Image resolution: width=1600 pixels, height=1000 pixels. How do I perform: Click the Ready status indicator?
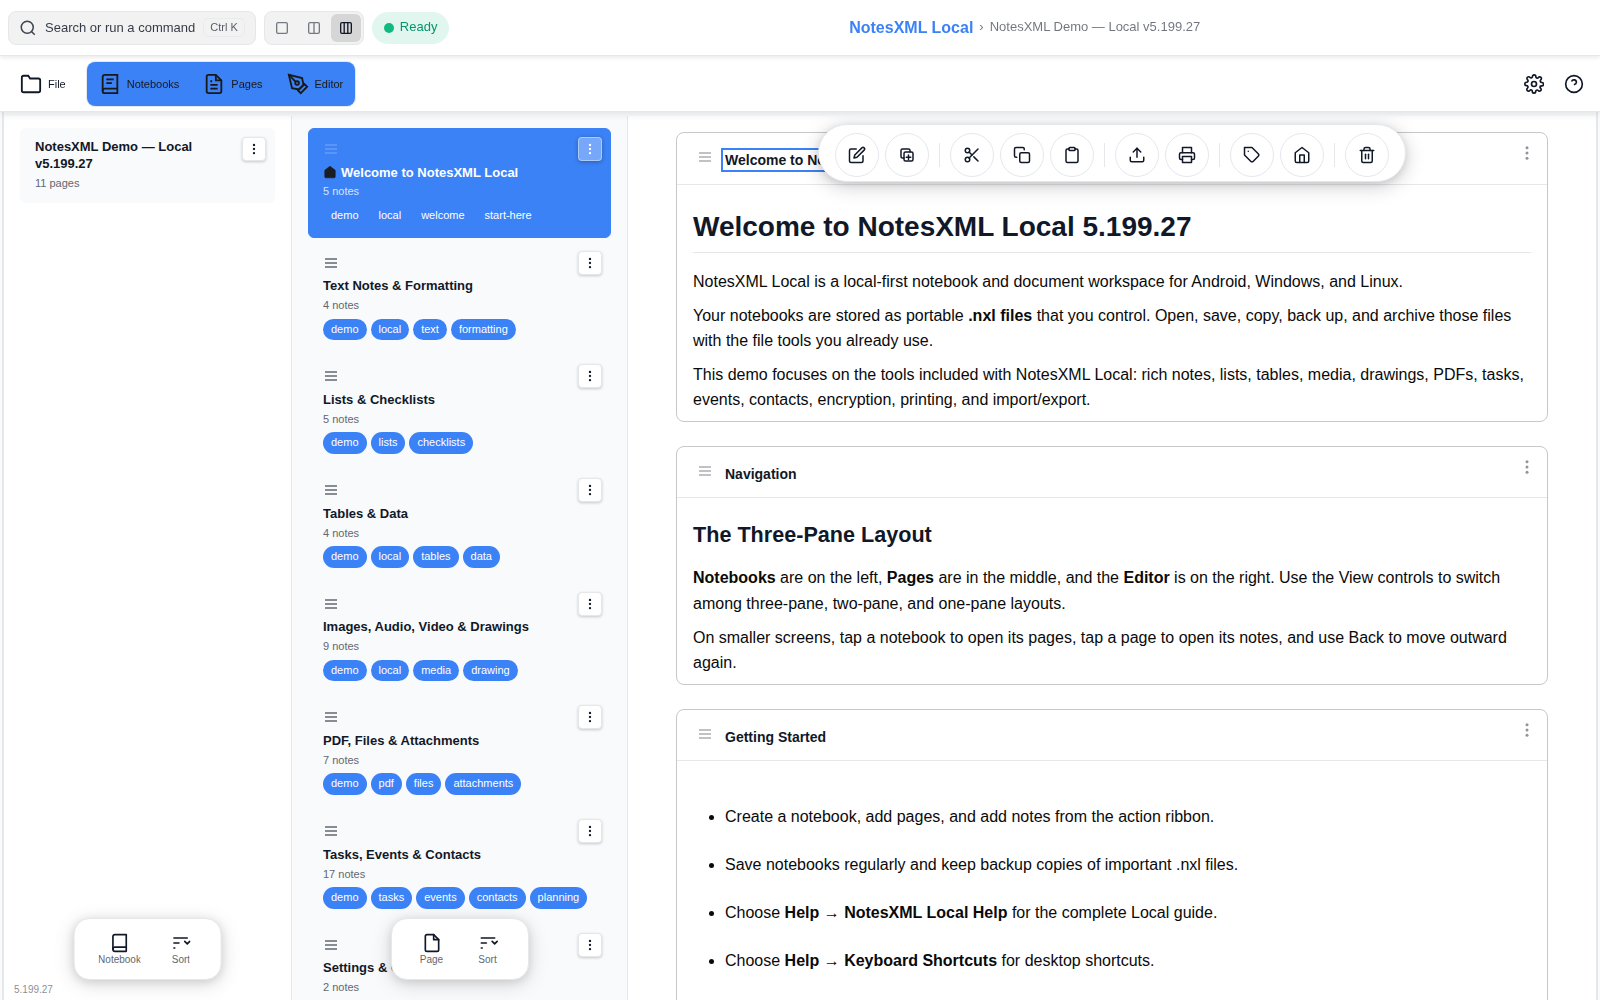point(410,28)
